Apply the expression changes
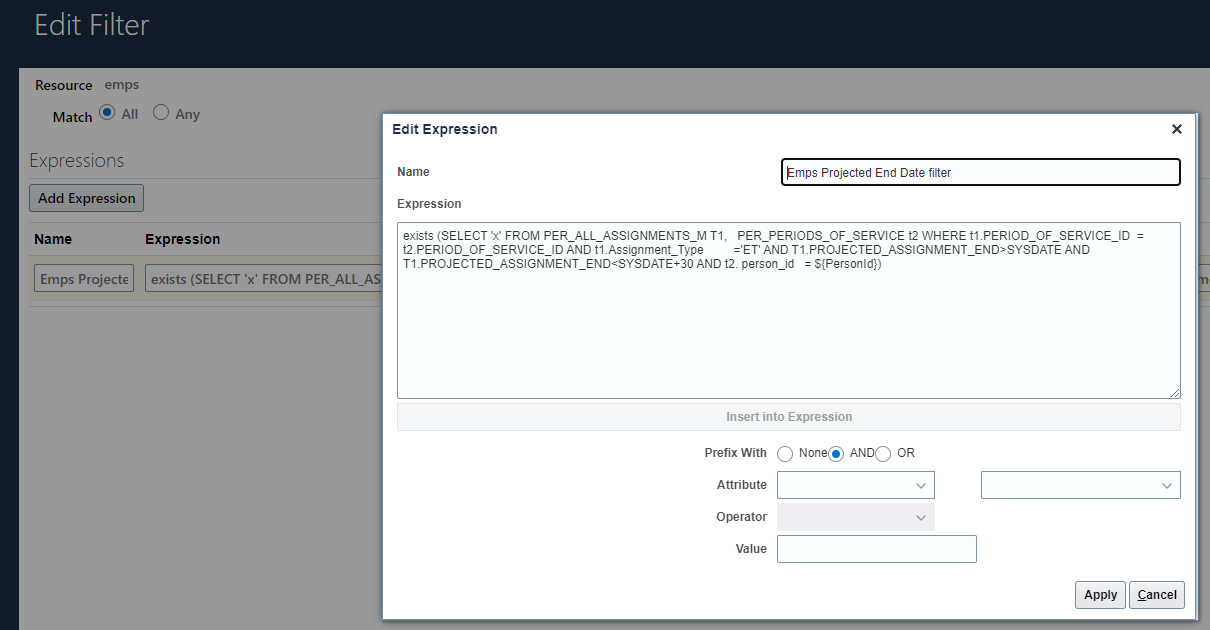The height and width of the screenshot is (630, 1210). 1100,594
